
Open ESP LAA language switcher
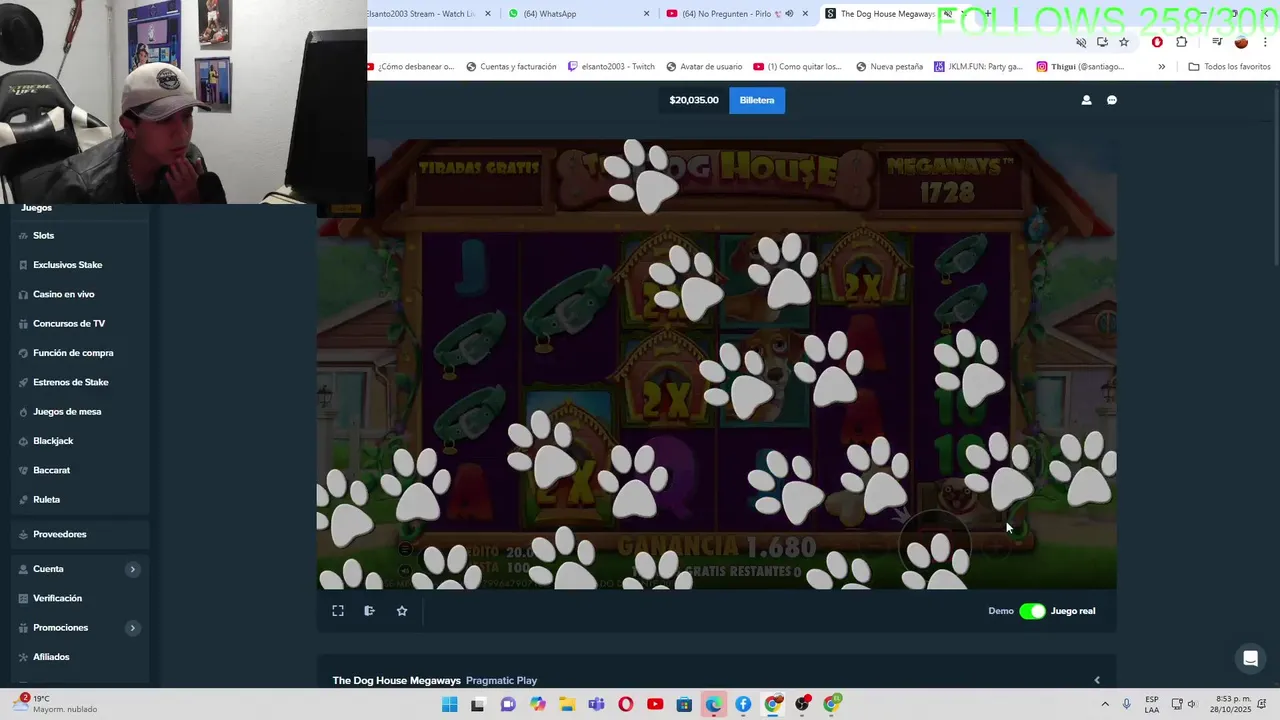point(1152,704)
